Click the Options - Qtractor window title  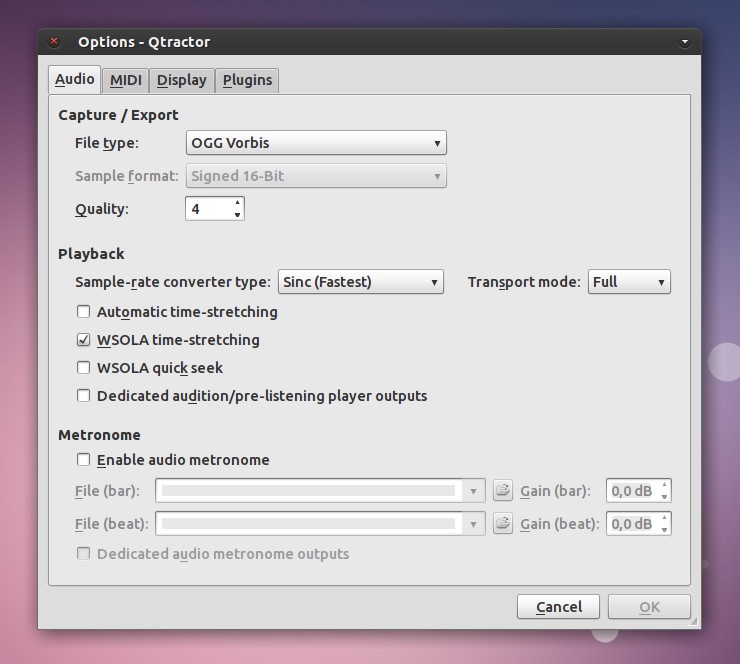tap(144, 42)
